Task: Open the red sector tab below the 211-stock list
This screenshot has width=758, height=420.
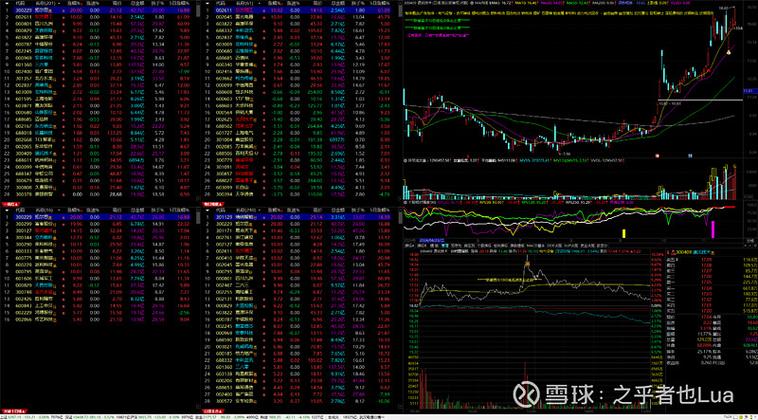Action: point(11,204)
